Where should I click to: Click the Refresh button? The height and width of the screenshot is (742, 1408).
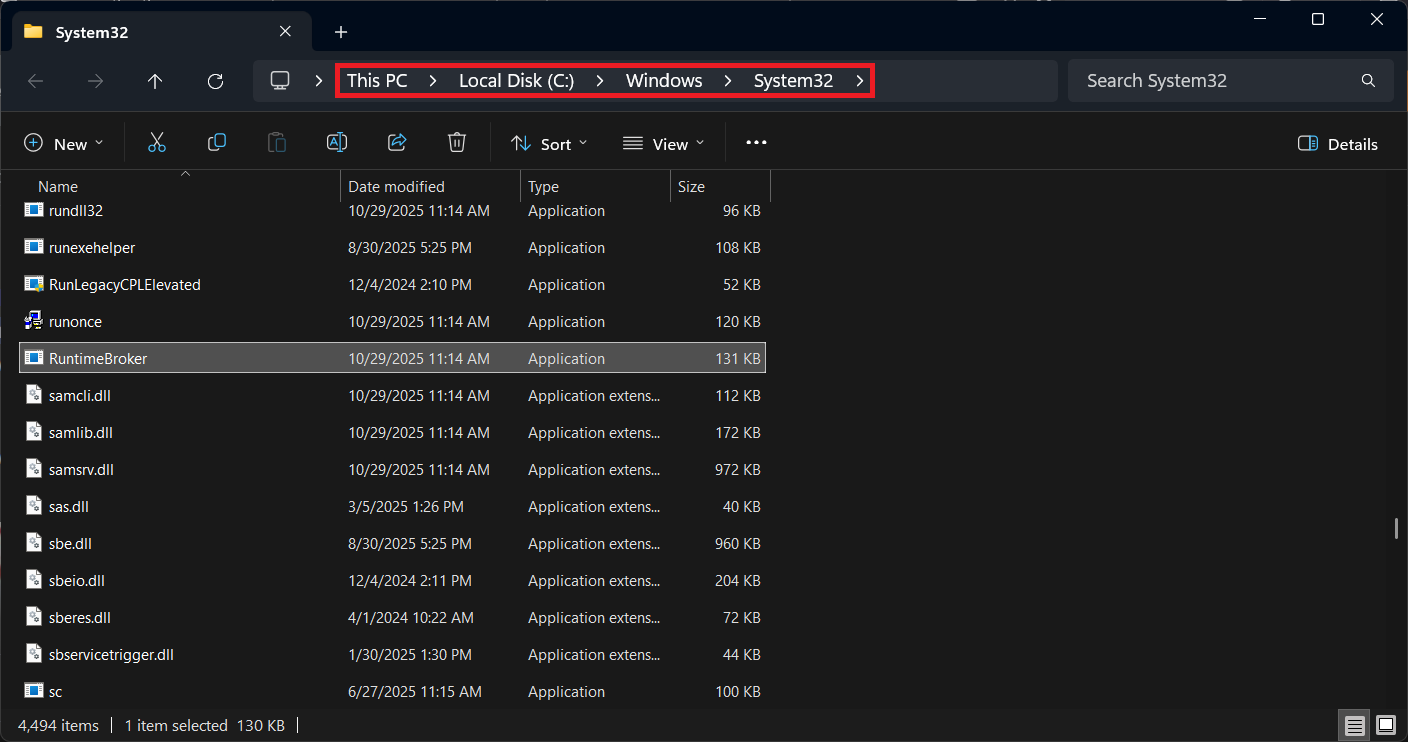click(x=215, y=81)
